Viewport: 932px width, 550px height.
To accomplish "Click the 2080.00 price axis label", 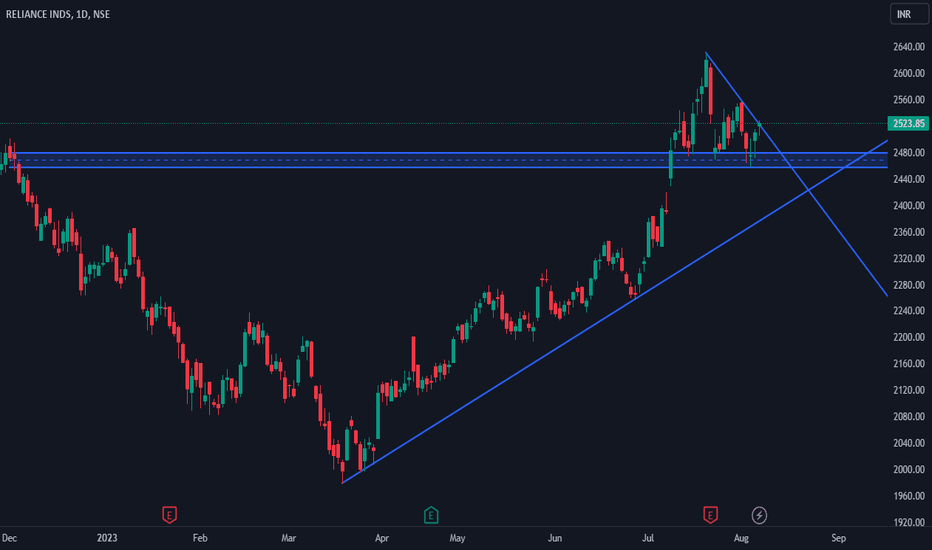I will tap(908, 417).
